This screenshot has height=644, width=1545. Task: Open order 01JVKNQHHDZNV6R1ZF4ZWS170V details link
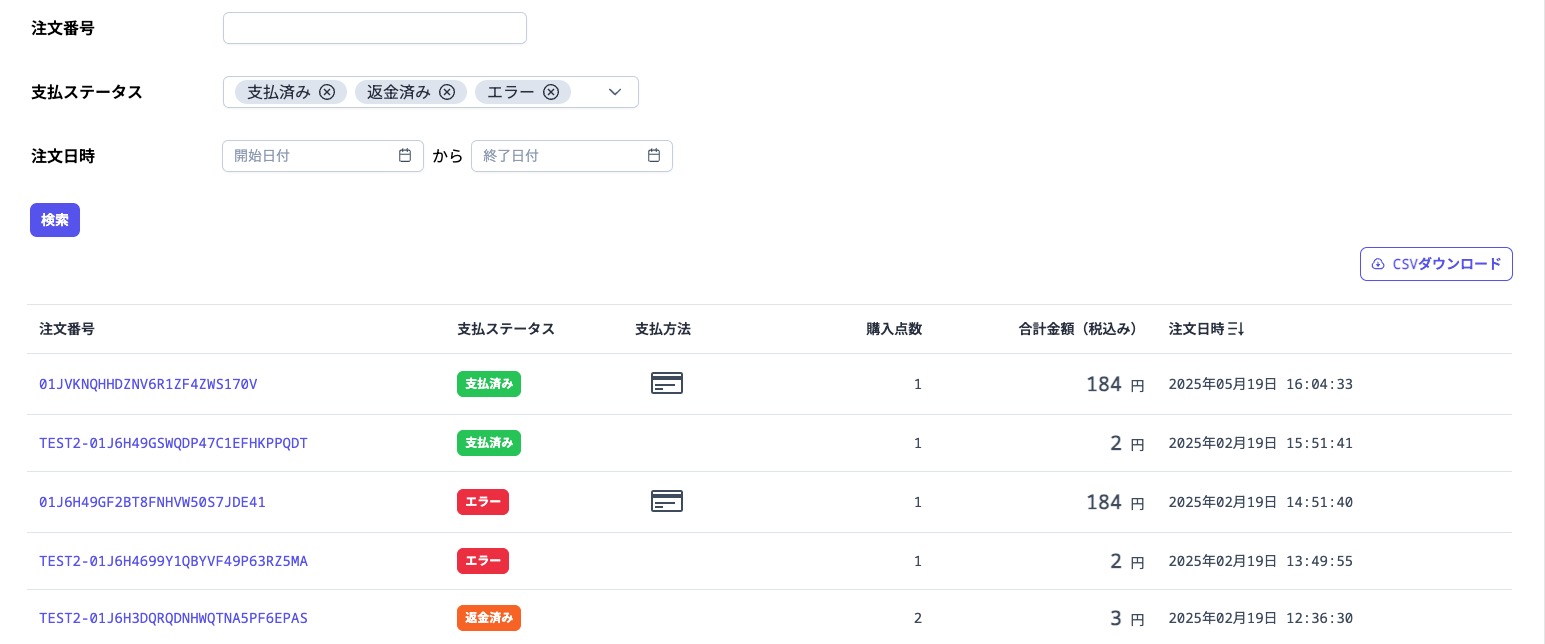[147, 384]
